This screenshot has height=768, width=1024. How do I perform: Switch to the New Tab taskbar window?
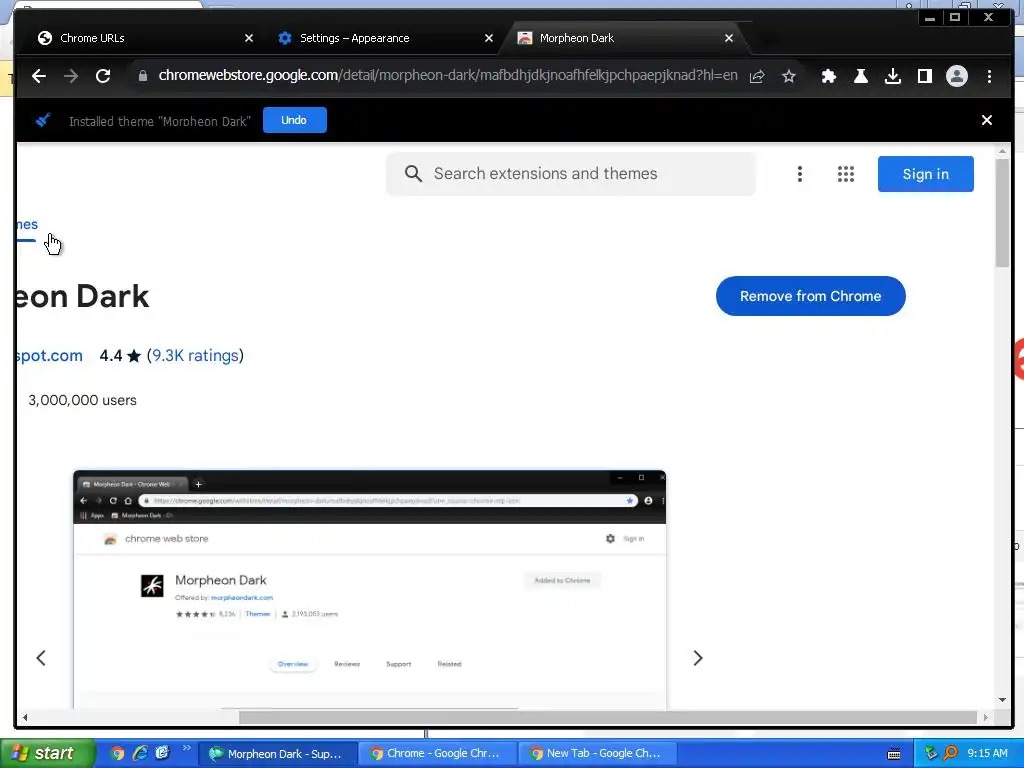[597, 754]
